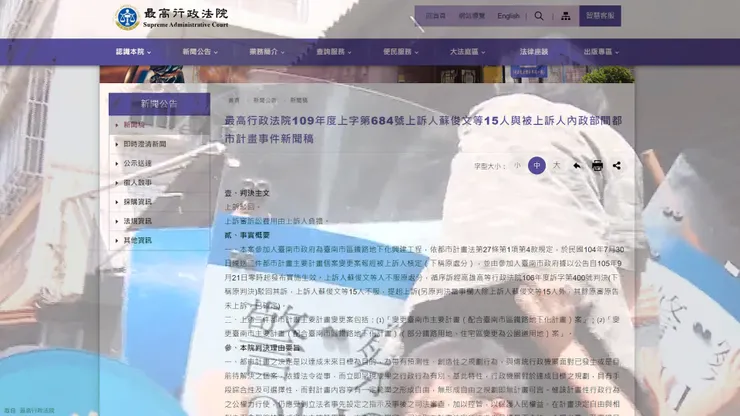This screenshot has height=416, width=740.
Task: Click the heading 貳、事實概要
Action: click(x=247, y=235)
